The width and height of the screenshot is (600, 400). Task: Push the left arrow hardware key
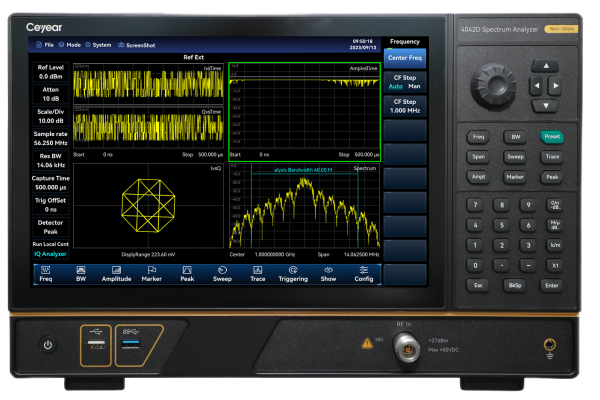click(536, 86)
